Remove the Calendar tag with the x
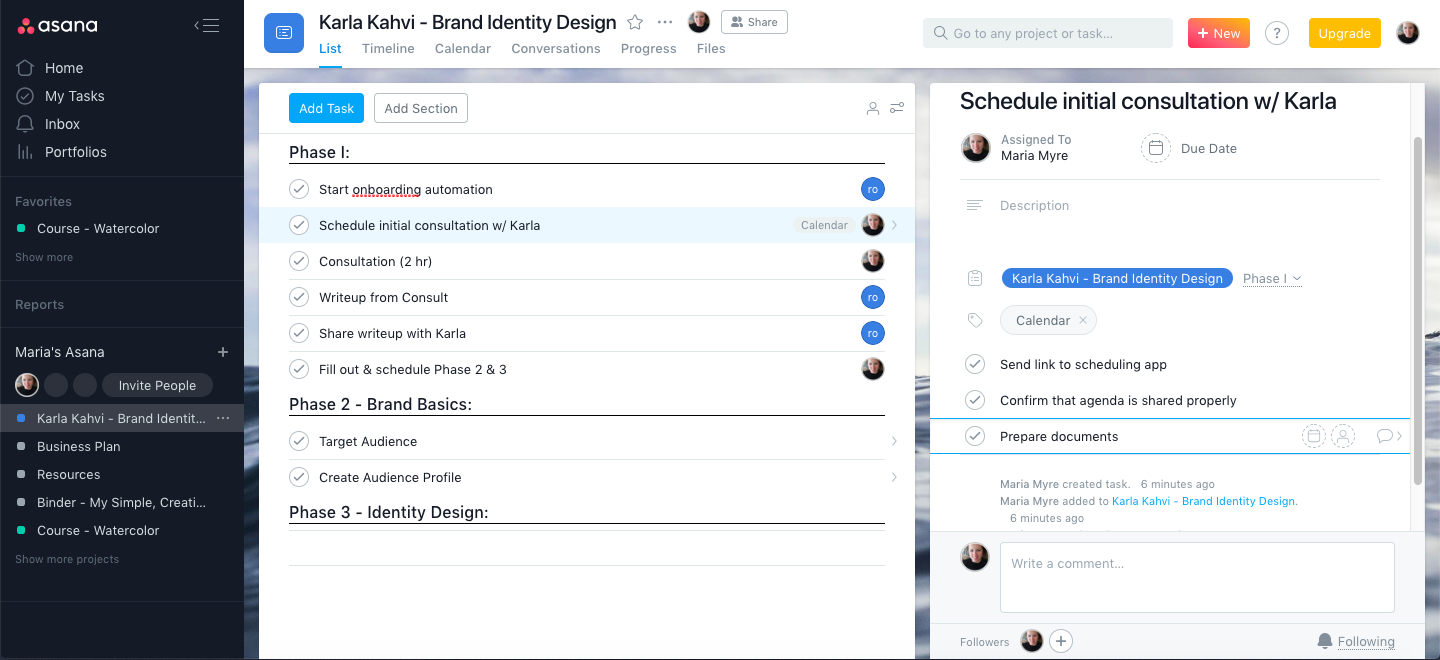Viewport: 1440px width, 660px height. pyautogui.click(x=1082, y=320)
